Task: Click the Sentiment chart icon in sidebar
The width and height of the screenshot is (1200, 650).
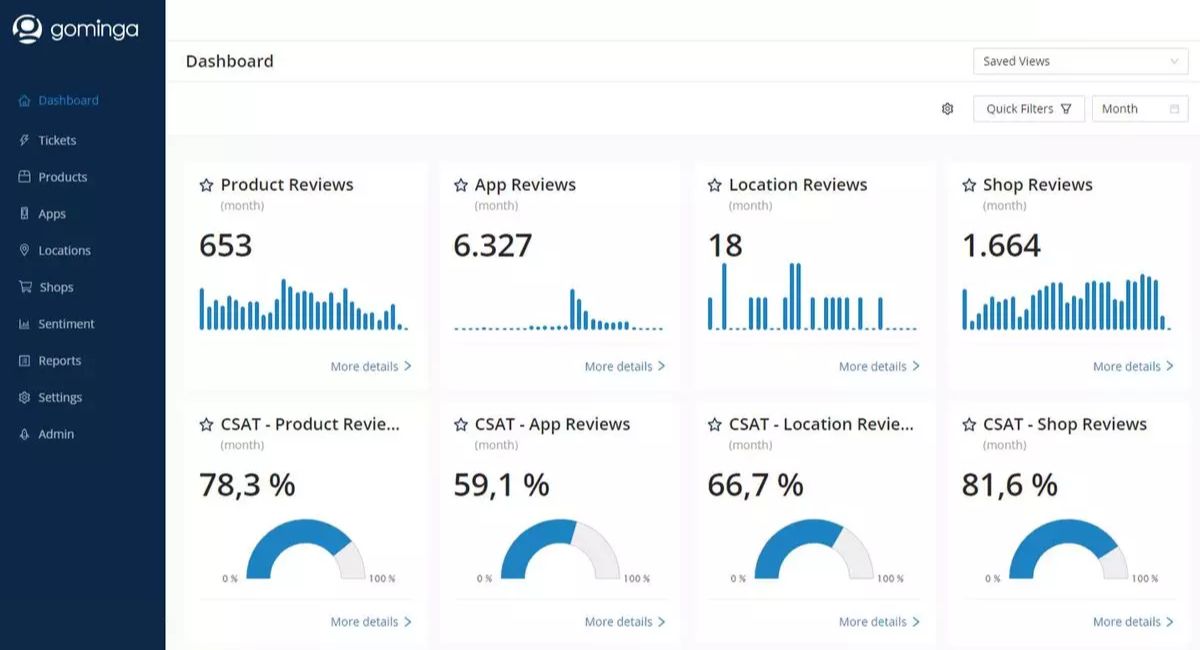Action: click(x=24, y=324)
